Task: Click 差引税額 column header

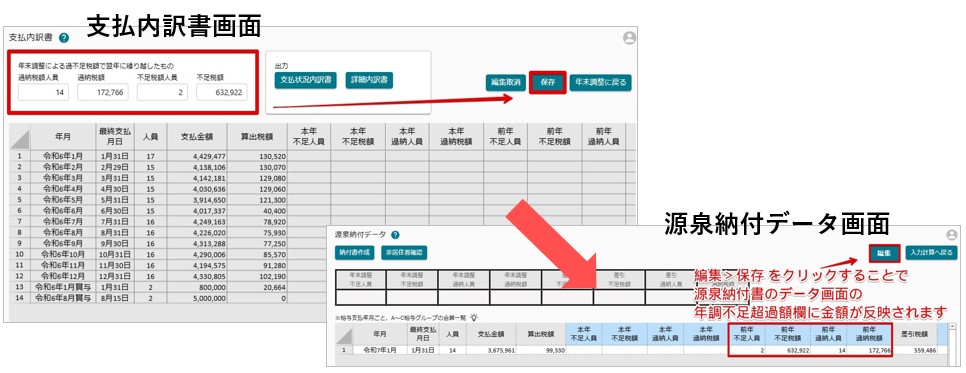Action: [914, 334]
